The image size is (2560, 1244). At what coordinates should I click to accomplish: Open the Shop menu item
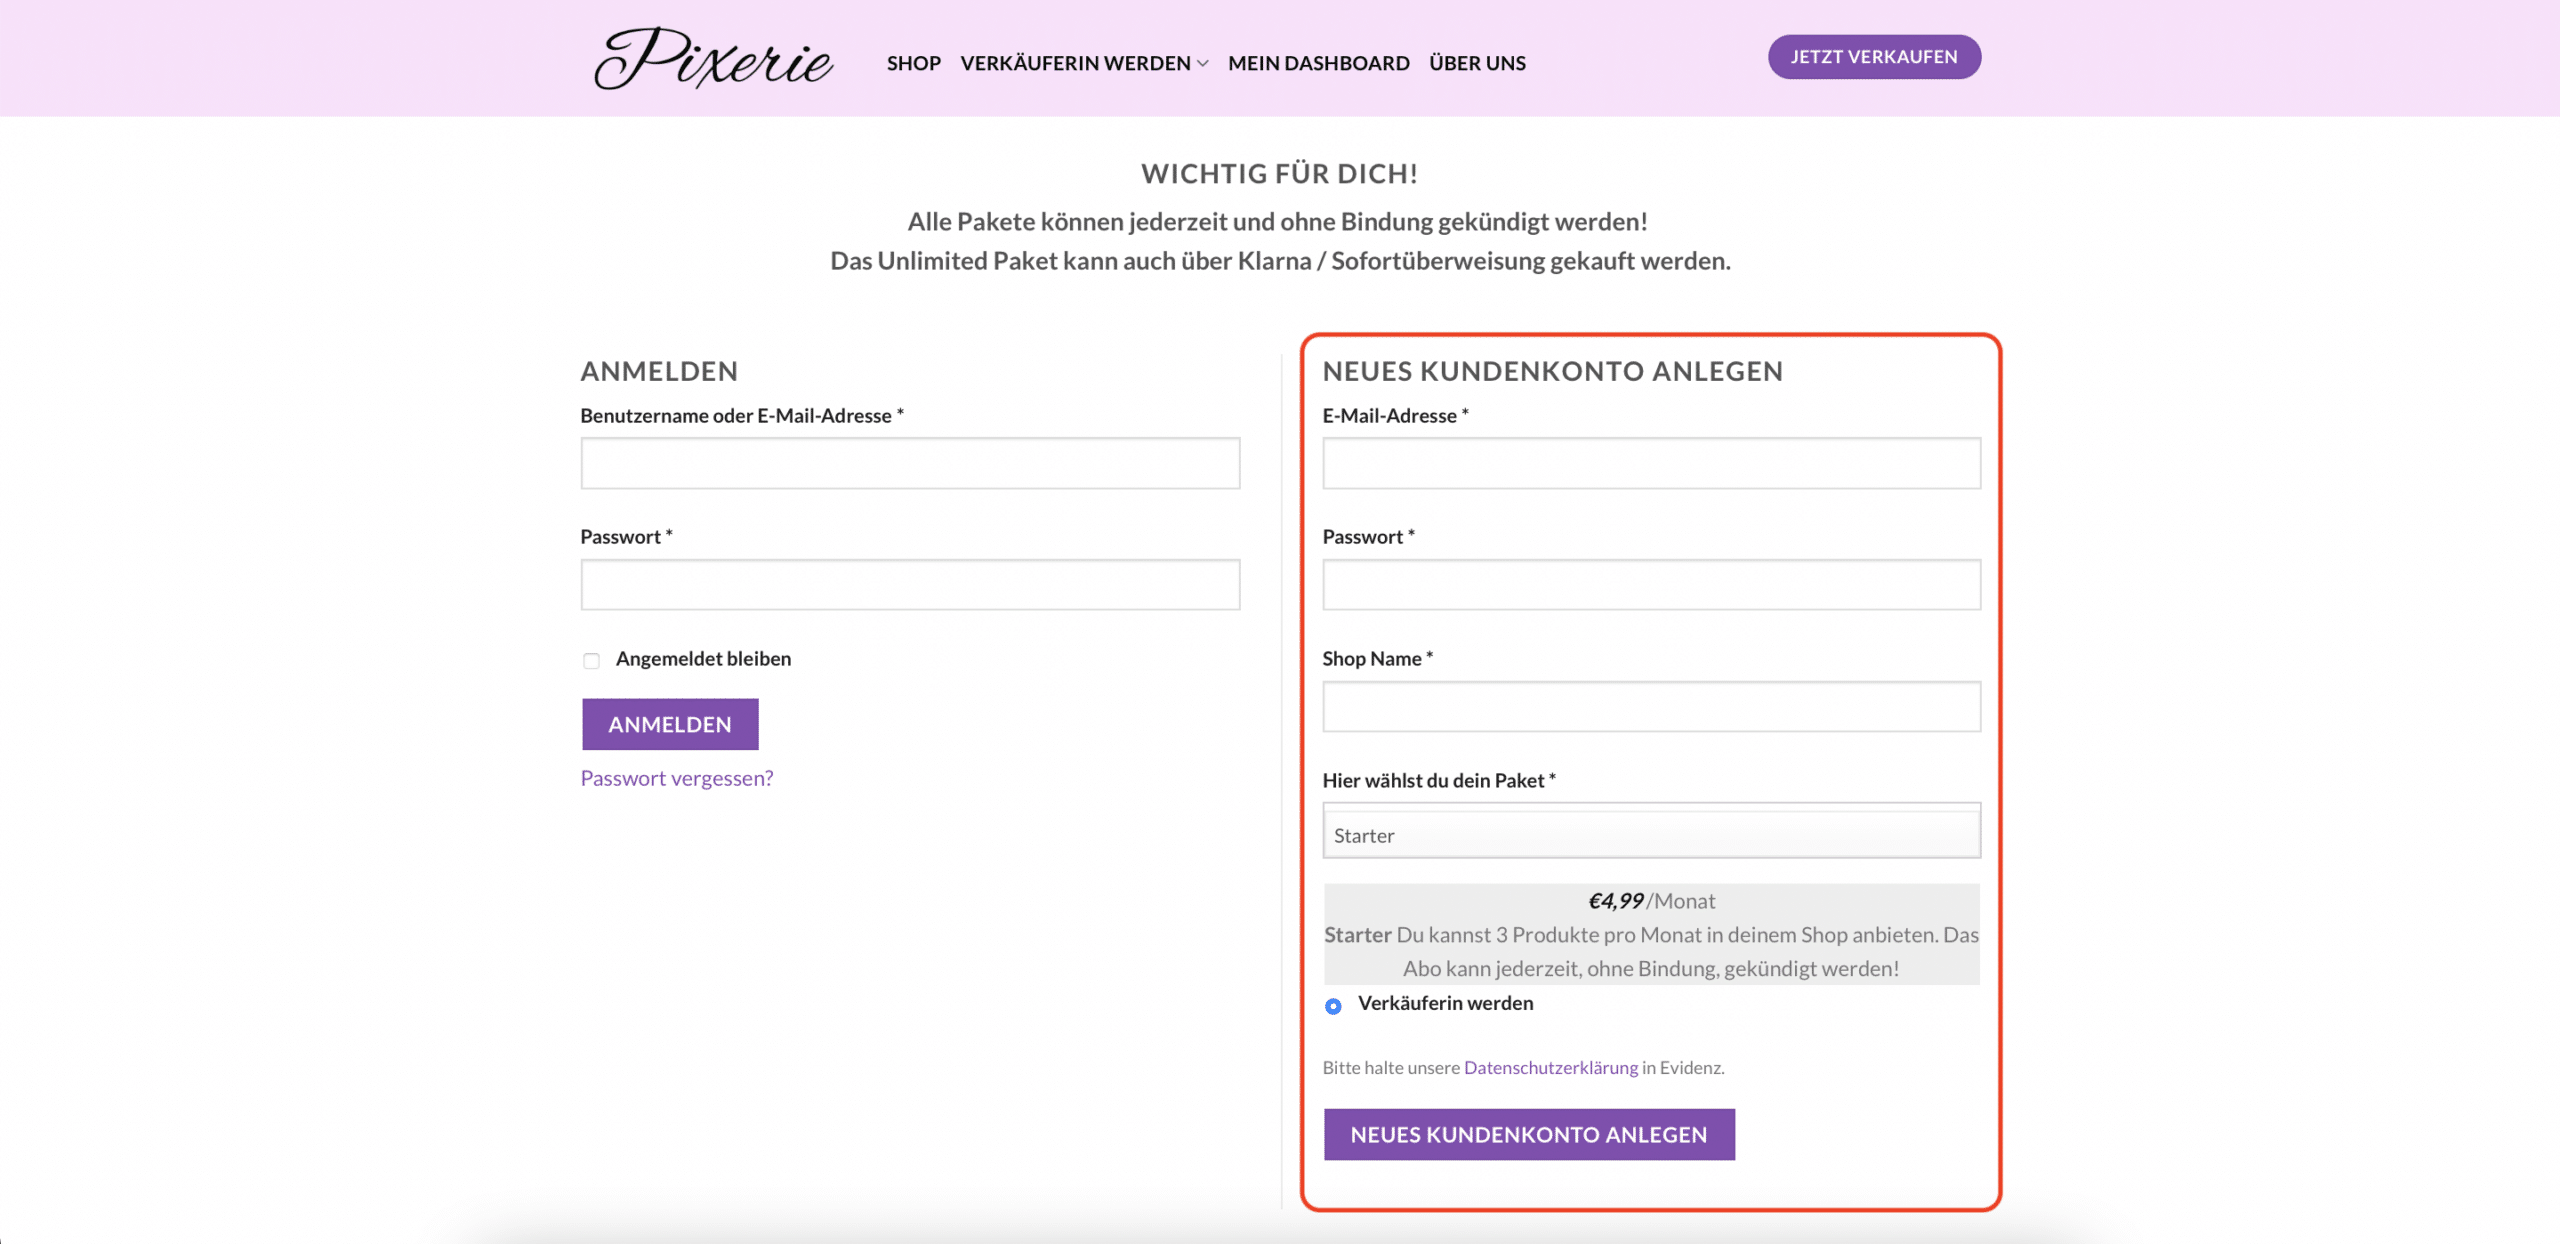tap(914, 63)
